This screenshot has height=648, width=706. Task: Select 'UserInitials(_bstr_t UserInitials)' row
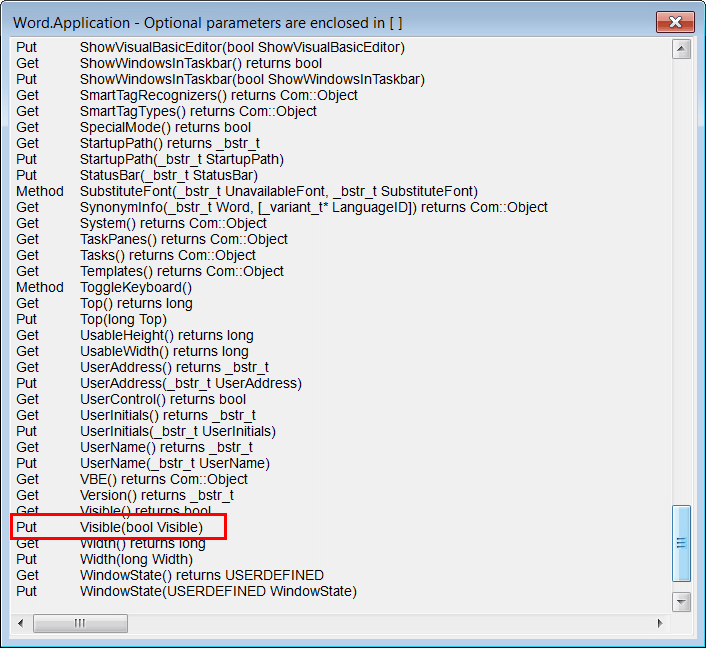pyautogui.click(x=146, y=431)
